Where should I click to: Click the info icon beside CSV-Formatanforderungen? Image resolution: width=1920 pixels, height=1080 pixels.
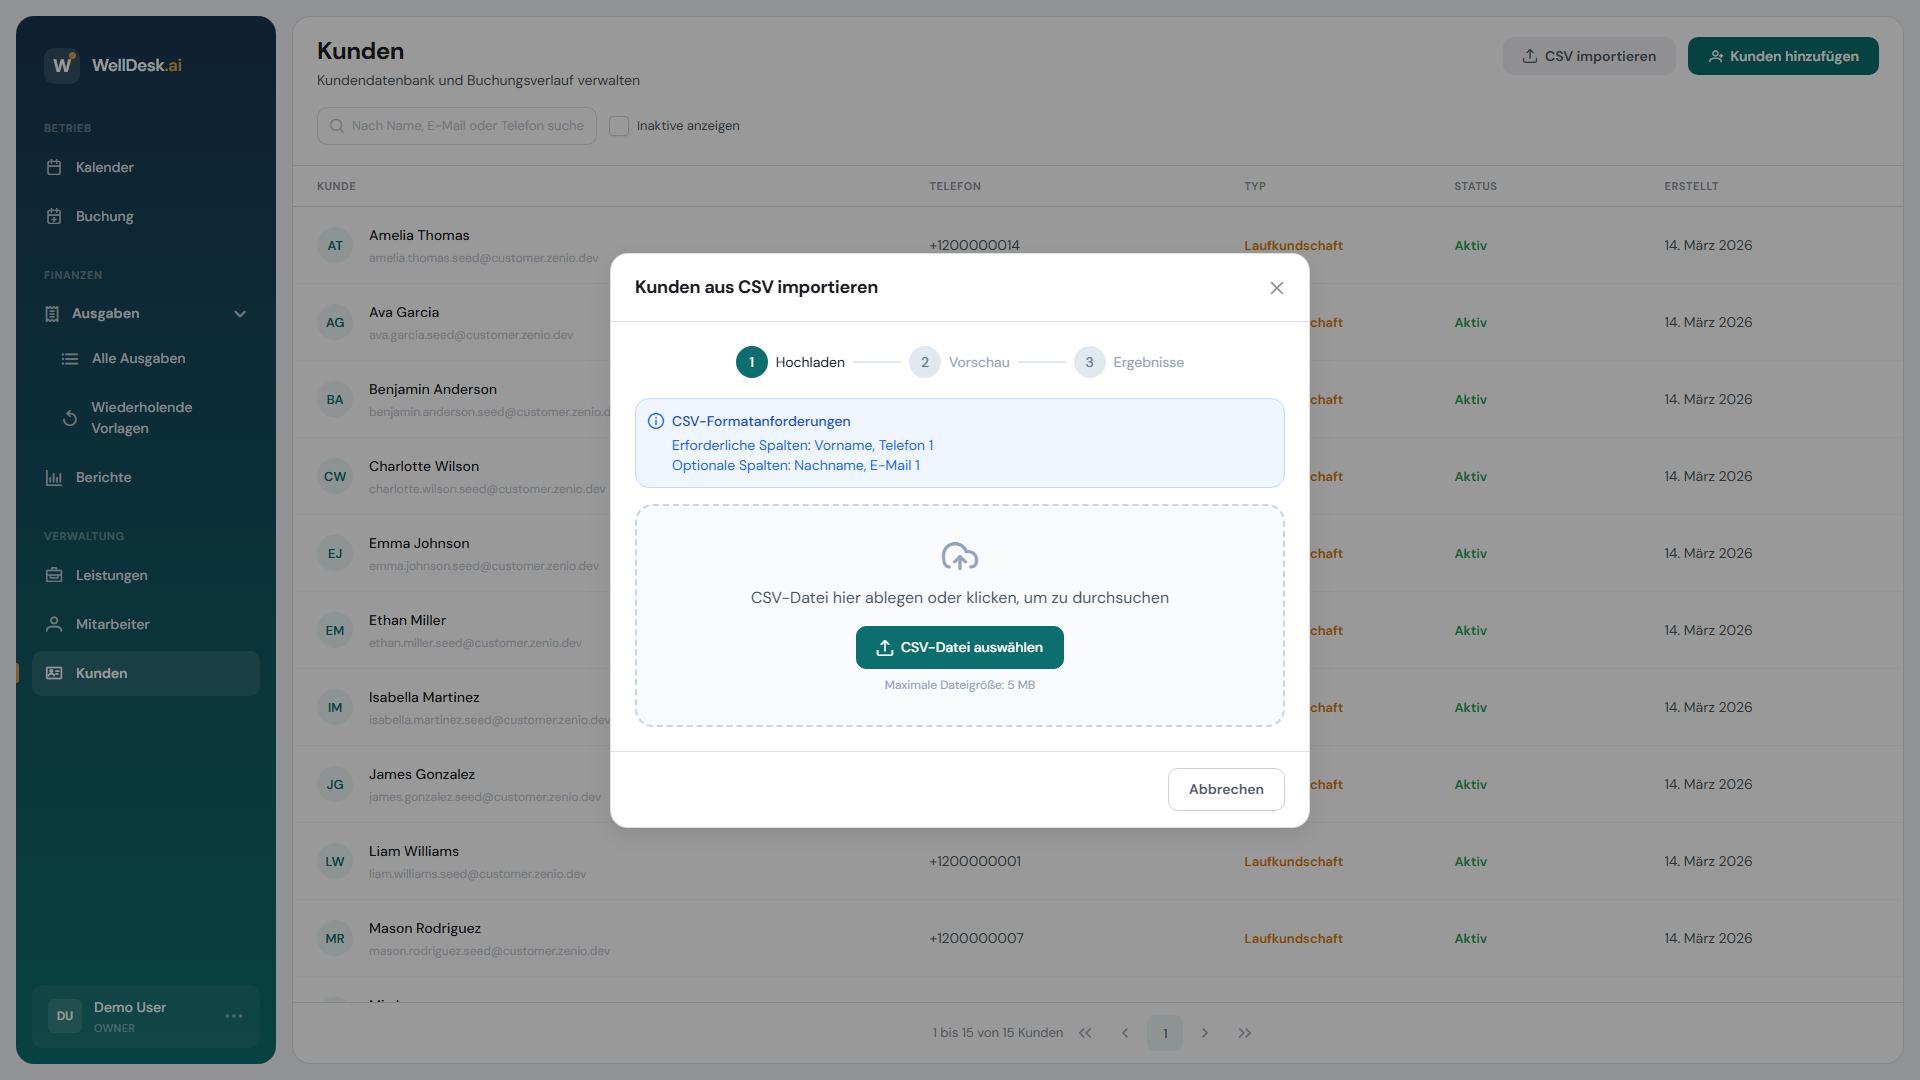click(655, 421)
